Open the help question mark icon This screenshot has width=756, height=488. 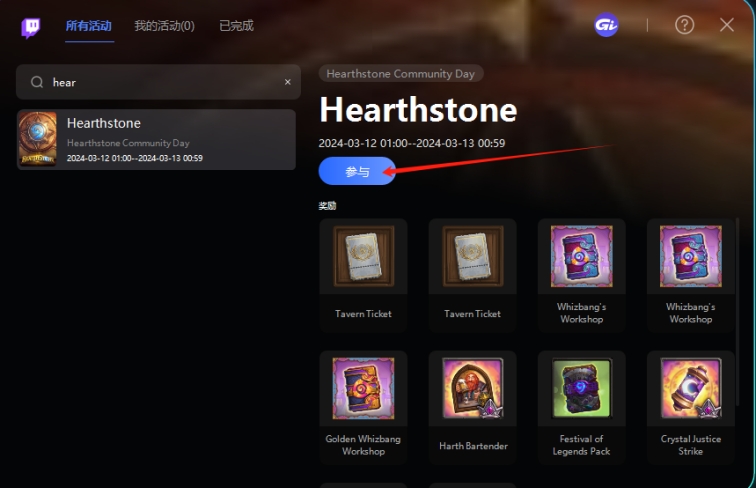pyautogui.click(x=684, y=25)
